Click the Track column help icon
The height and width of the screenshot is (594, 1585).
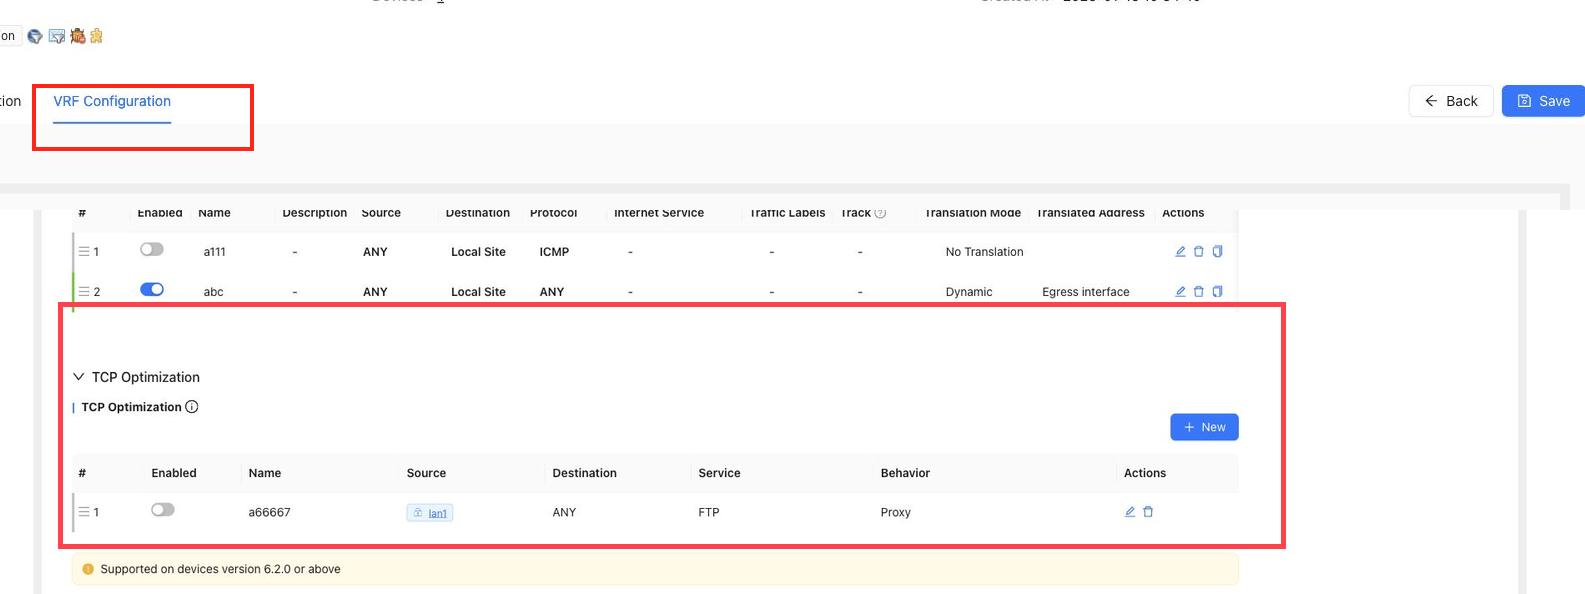[880, 213]
